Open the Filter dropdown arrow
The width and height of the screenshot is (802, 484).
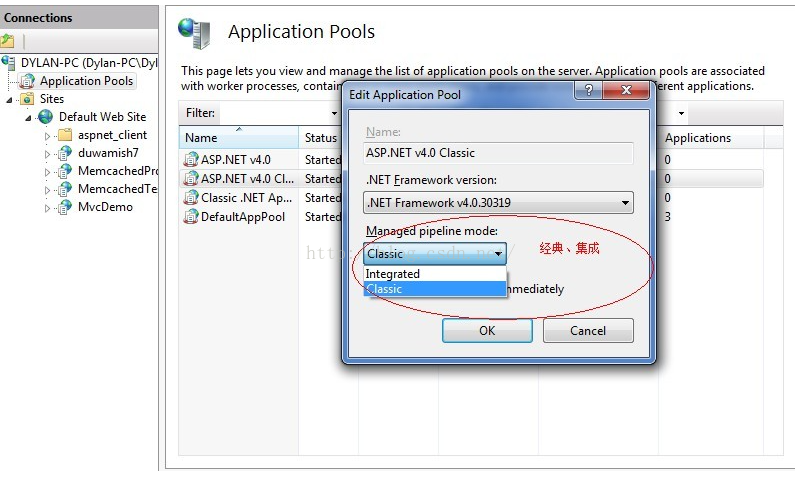pos(334,113)
